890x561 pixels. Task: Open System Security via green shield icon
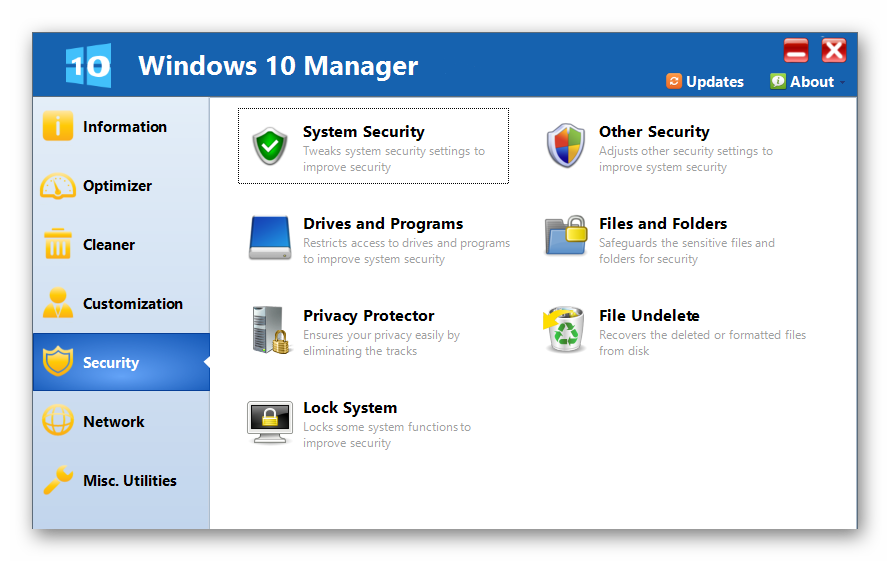point(270,146)
